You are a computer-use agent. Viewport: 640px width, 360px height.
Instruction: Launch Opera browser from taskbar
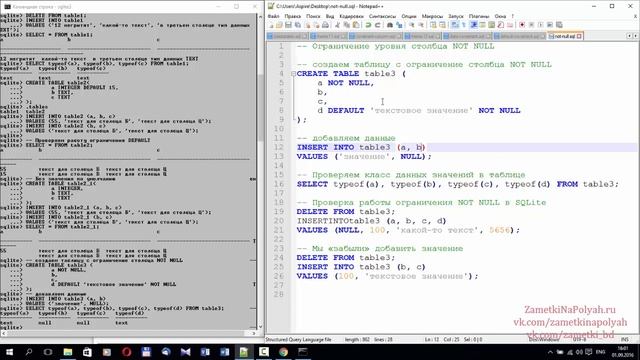[127, 352]
